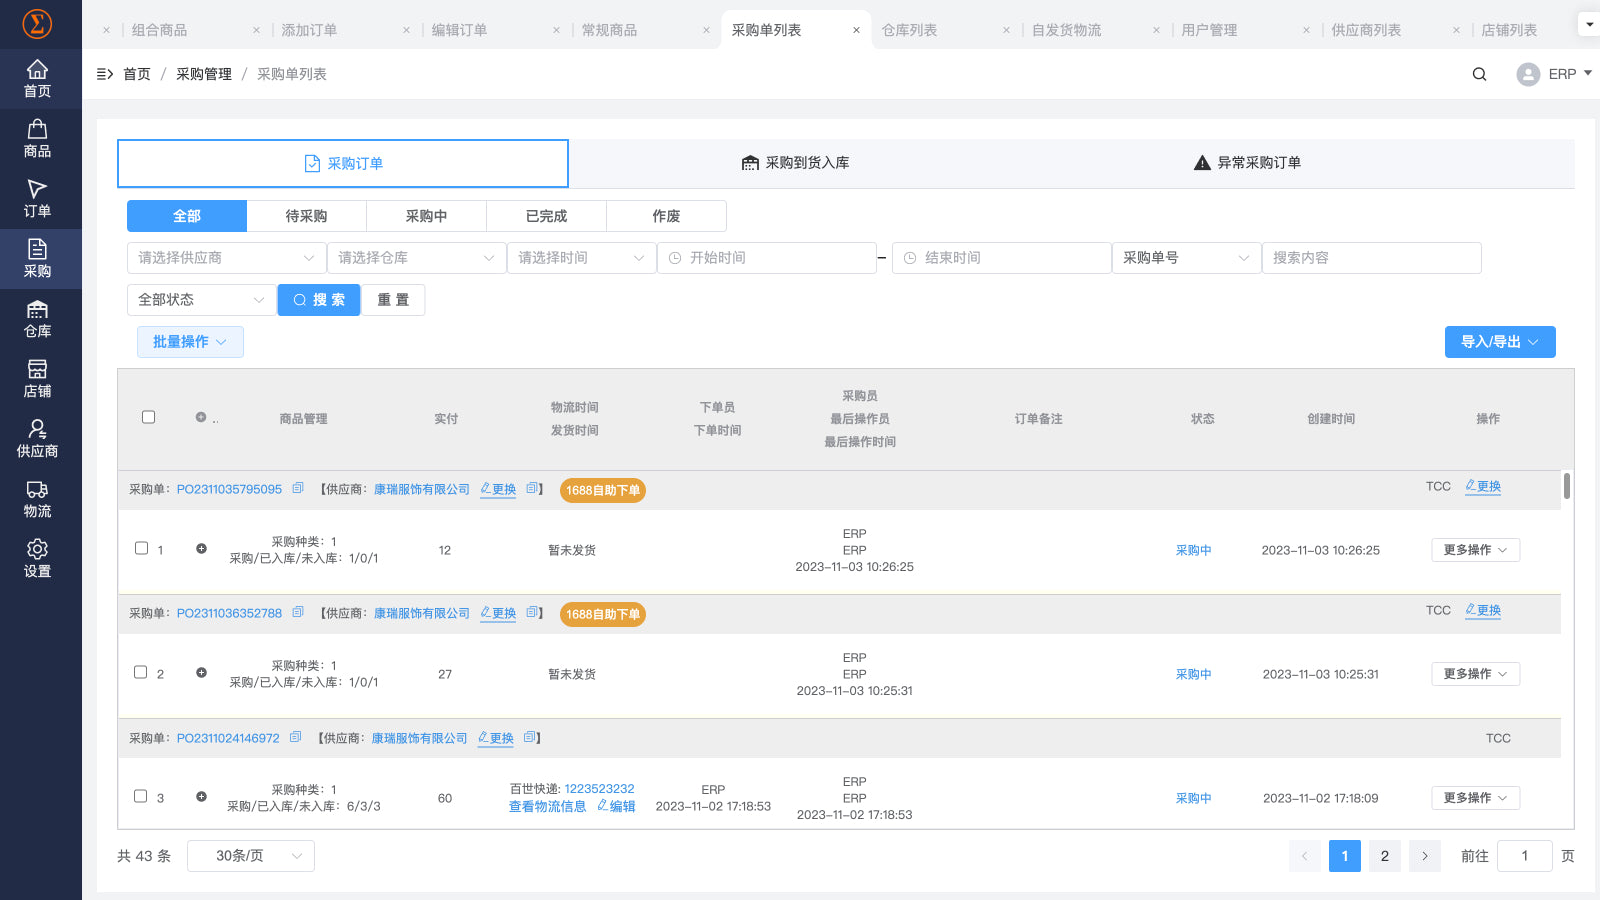Click the search magnifier icon in header
This screenshot has width=1600, height=900.
tap(1479, 74)
